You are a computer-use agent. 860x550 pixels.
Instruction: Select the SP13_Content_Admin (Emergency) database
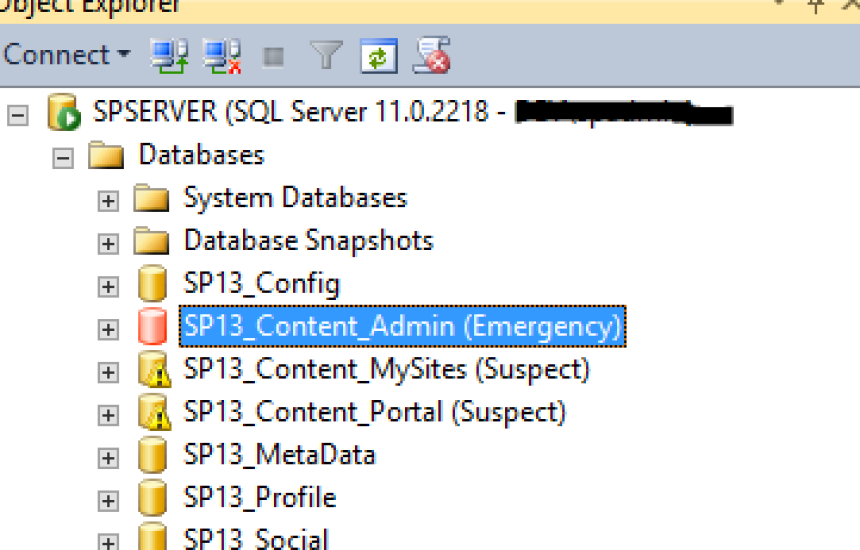coord(402,327)
